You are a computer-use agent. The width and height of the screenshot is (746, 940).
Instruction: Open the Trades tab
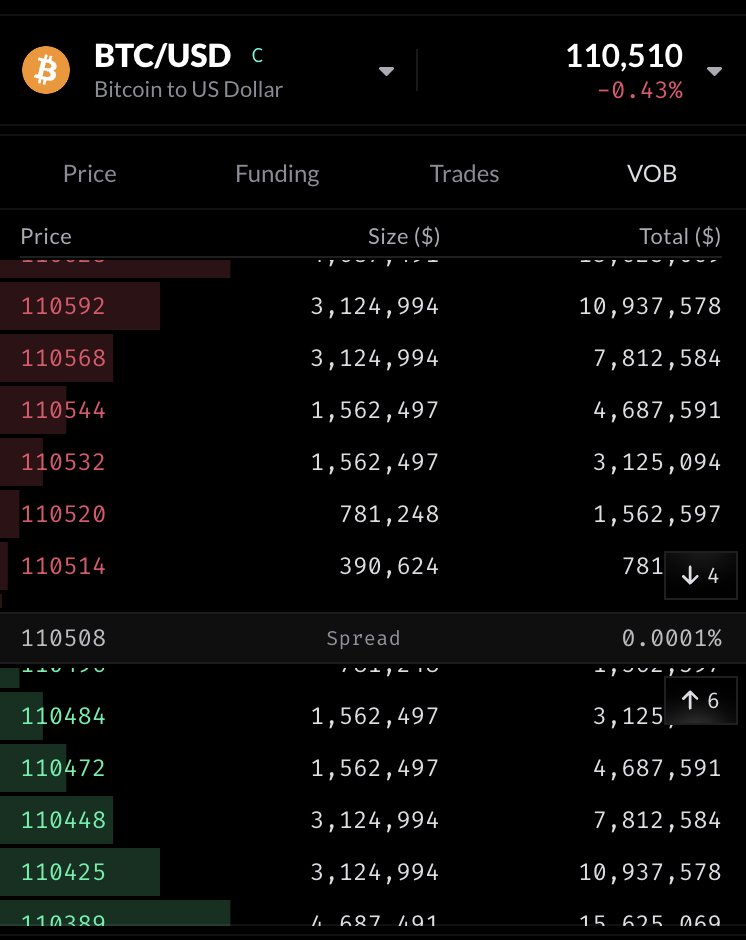point(465,174)
